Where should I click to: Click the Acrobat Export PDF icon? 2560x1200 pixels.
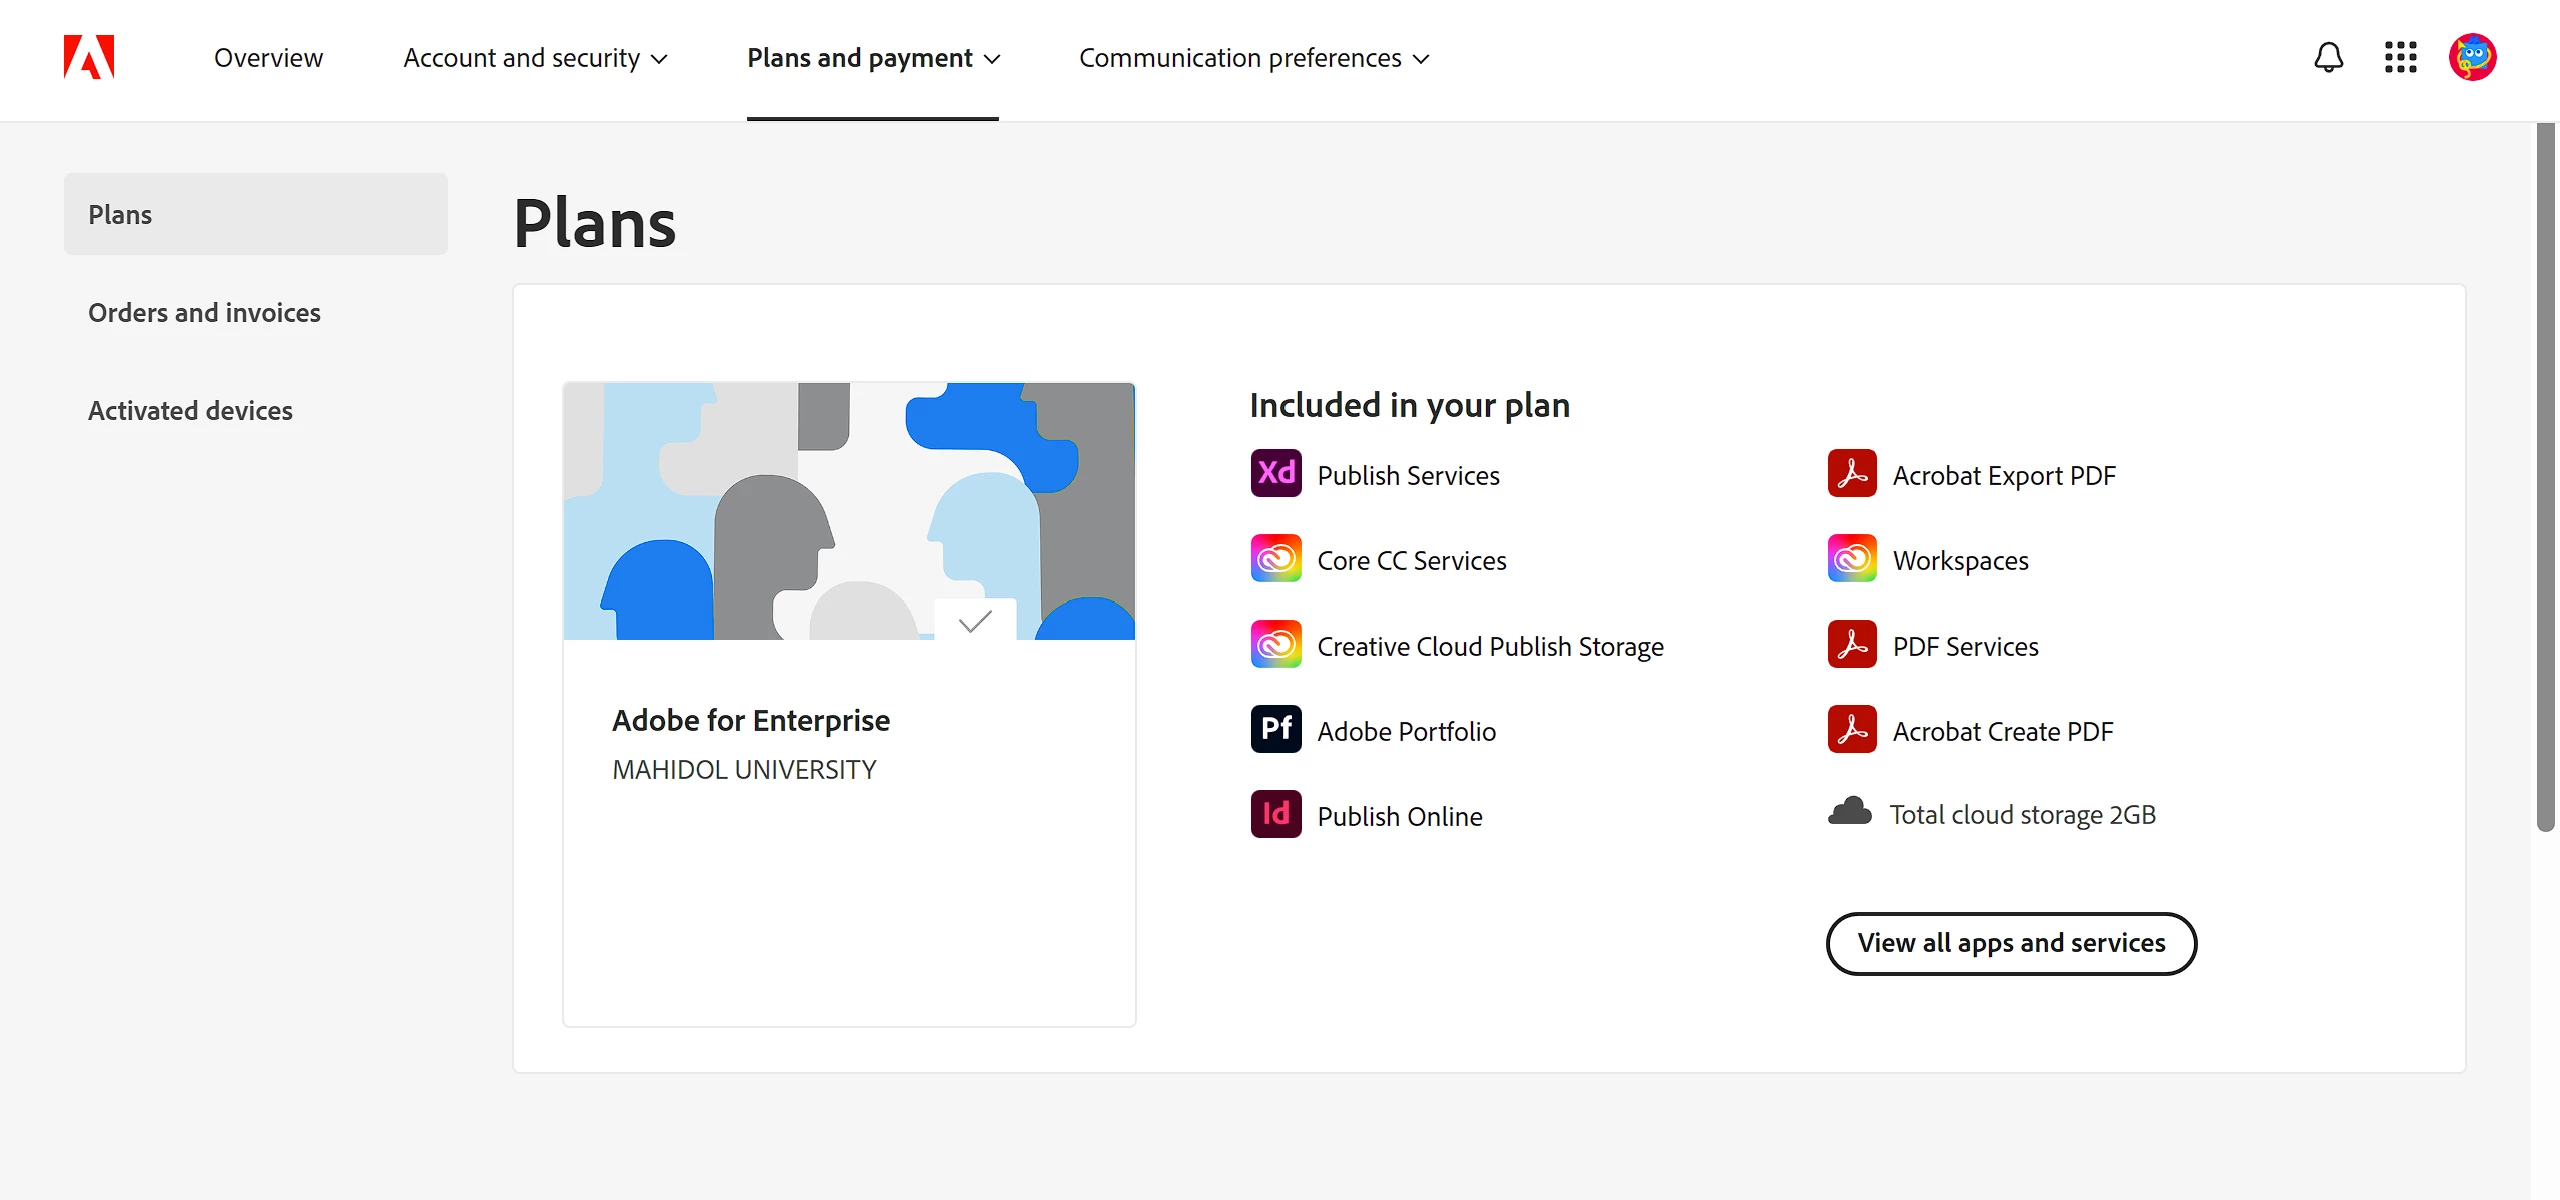coord(1852,474)
